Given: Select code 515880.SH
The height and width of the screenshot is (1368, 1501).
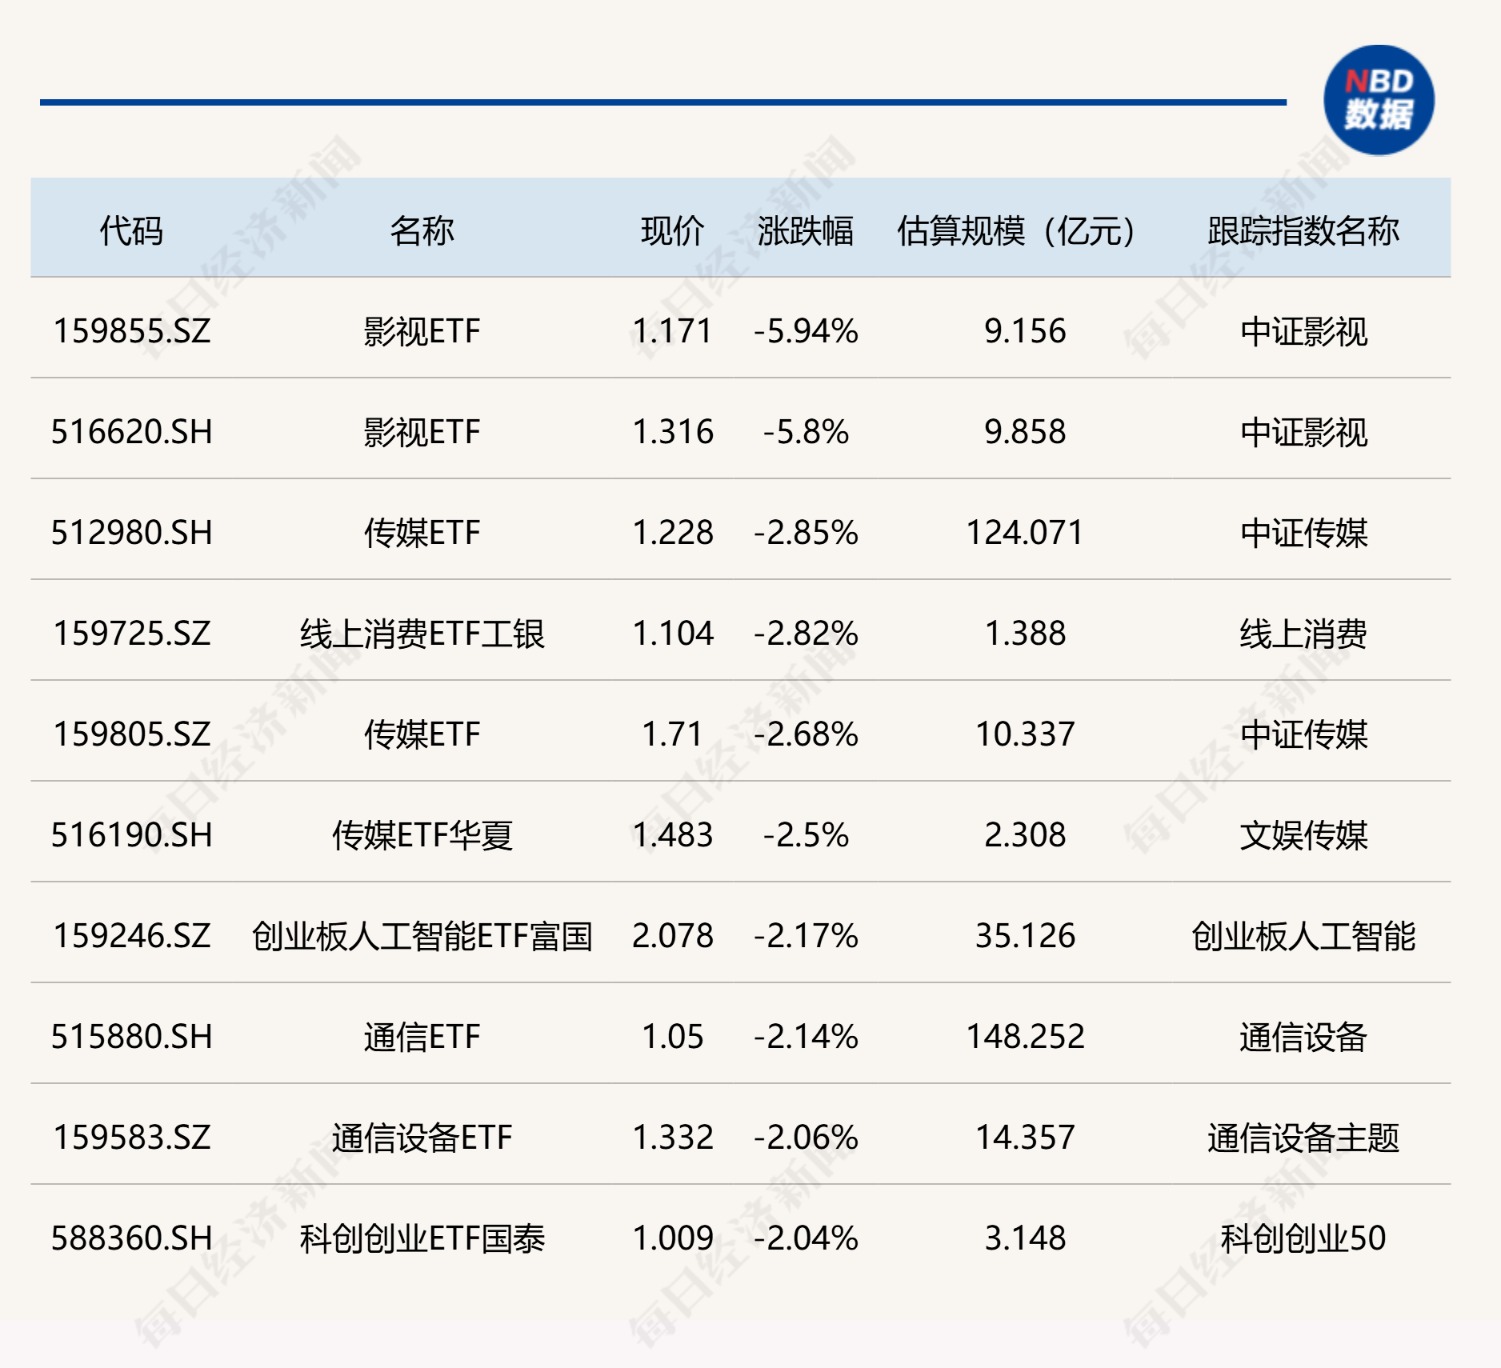Looking at the screenshot, I should (x=132, y=1037).
